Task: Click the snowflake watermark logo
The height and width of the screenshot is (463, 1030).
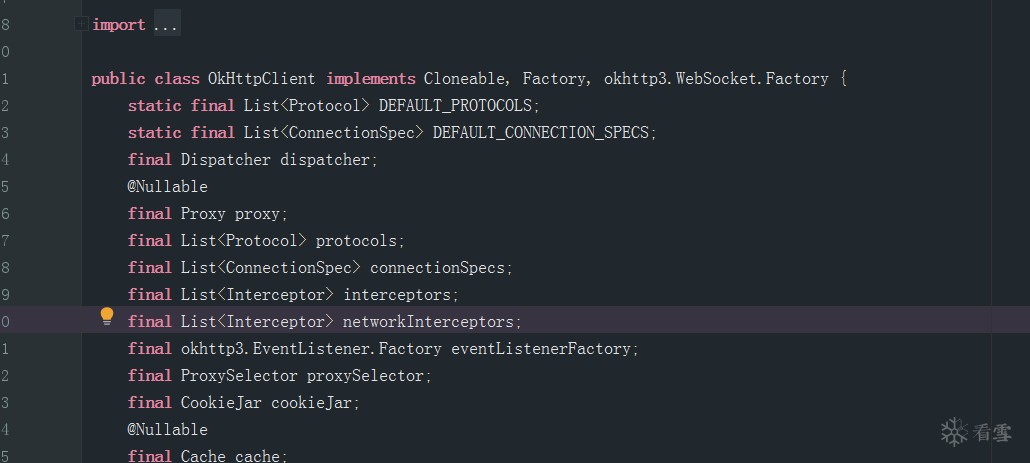Action: [x=955, y=432]
